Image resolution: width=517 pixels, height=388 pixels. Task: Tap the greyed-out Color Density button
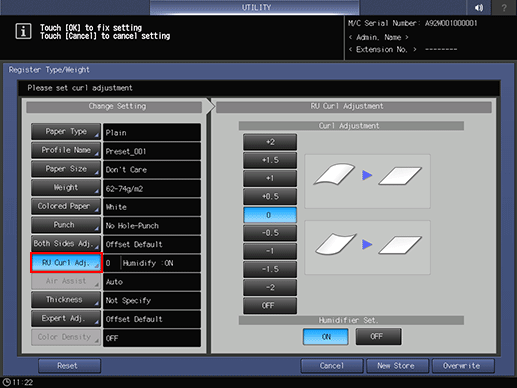(66, 337)
